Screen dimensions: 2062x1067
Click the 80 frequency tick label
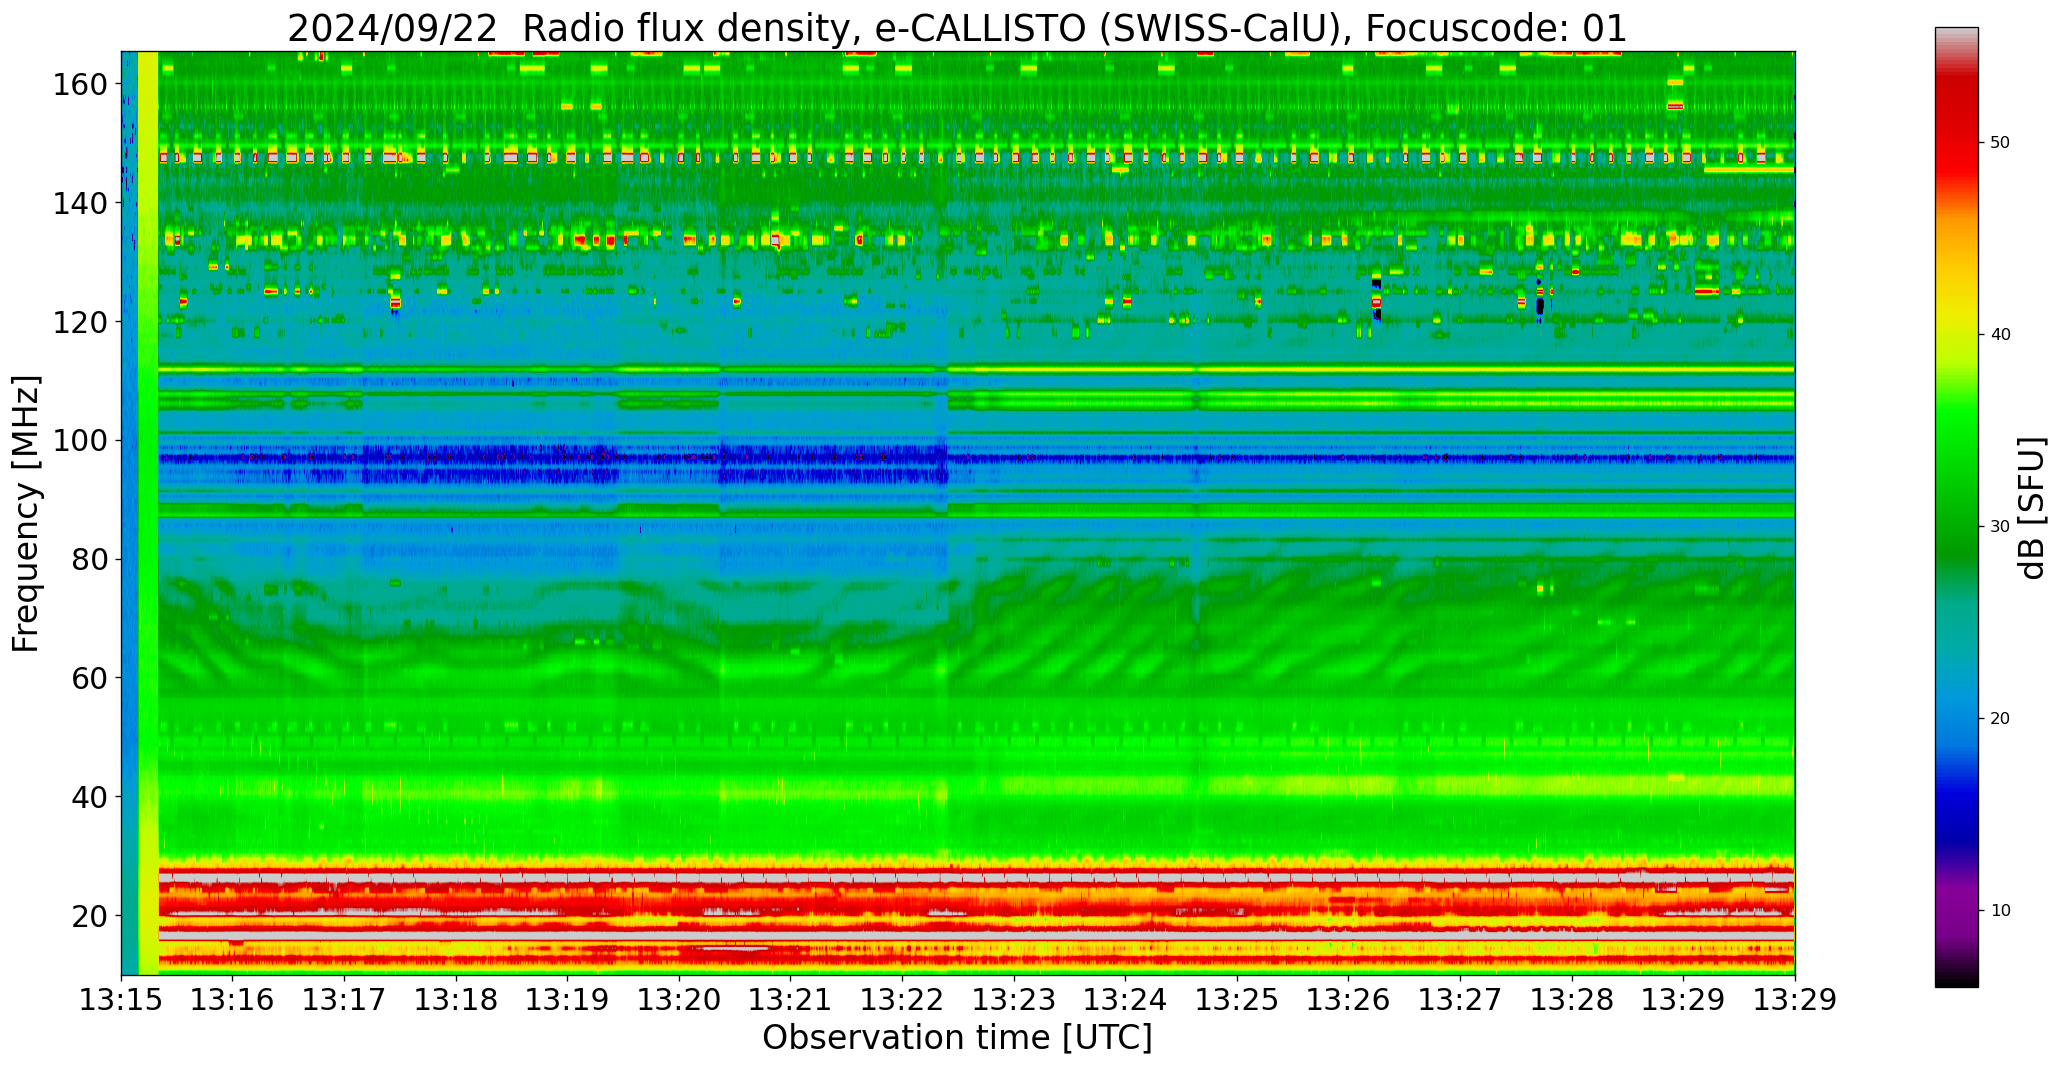90,559
